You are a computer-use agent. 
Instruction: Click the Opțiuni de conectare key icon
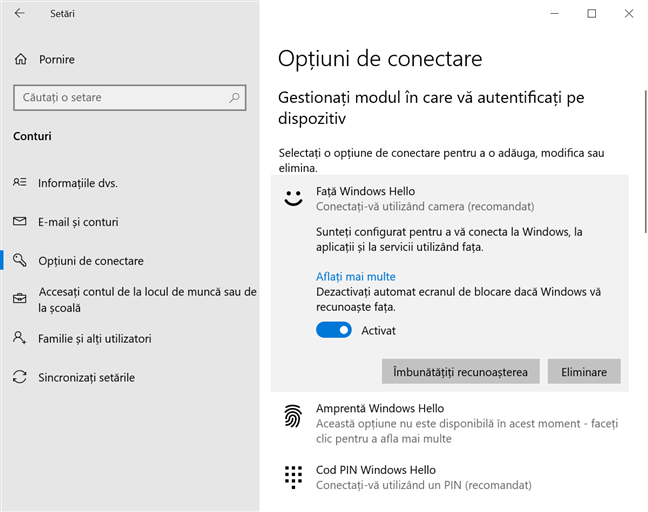[x=19, y=260]
